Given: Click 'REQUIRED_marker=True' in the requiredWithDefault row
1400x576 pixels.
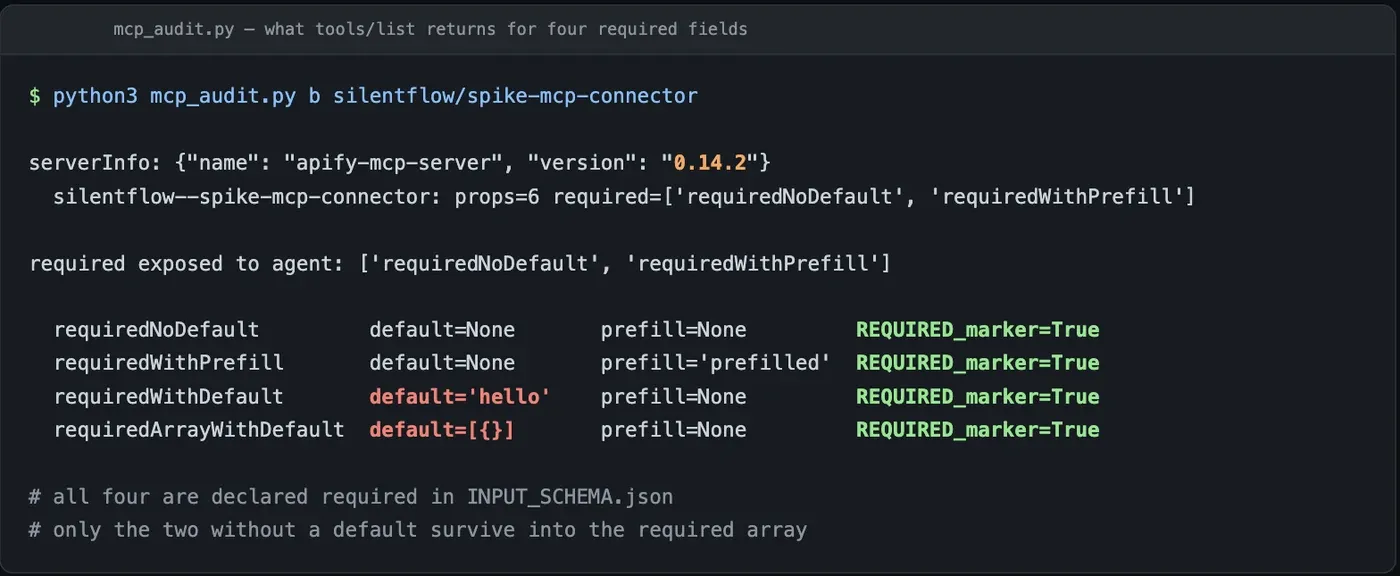Looking at the screenshot, I should [978, 397].
